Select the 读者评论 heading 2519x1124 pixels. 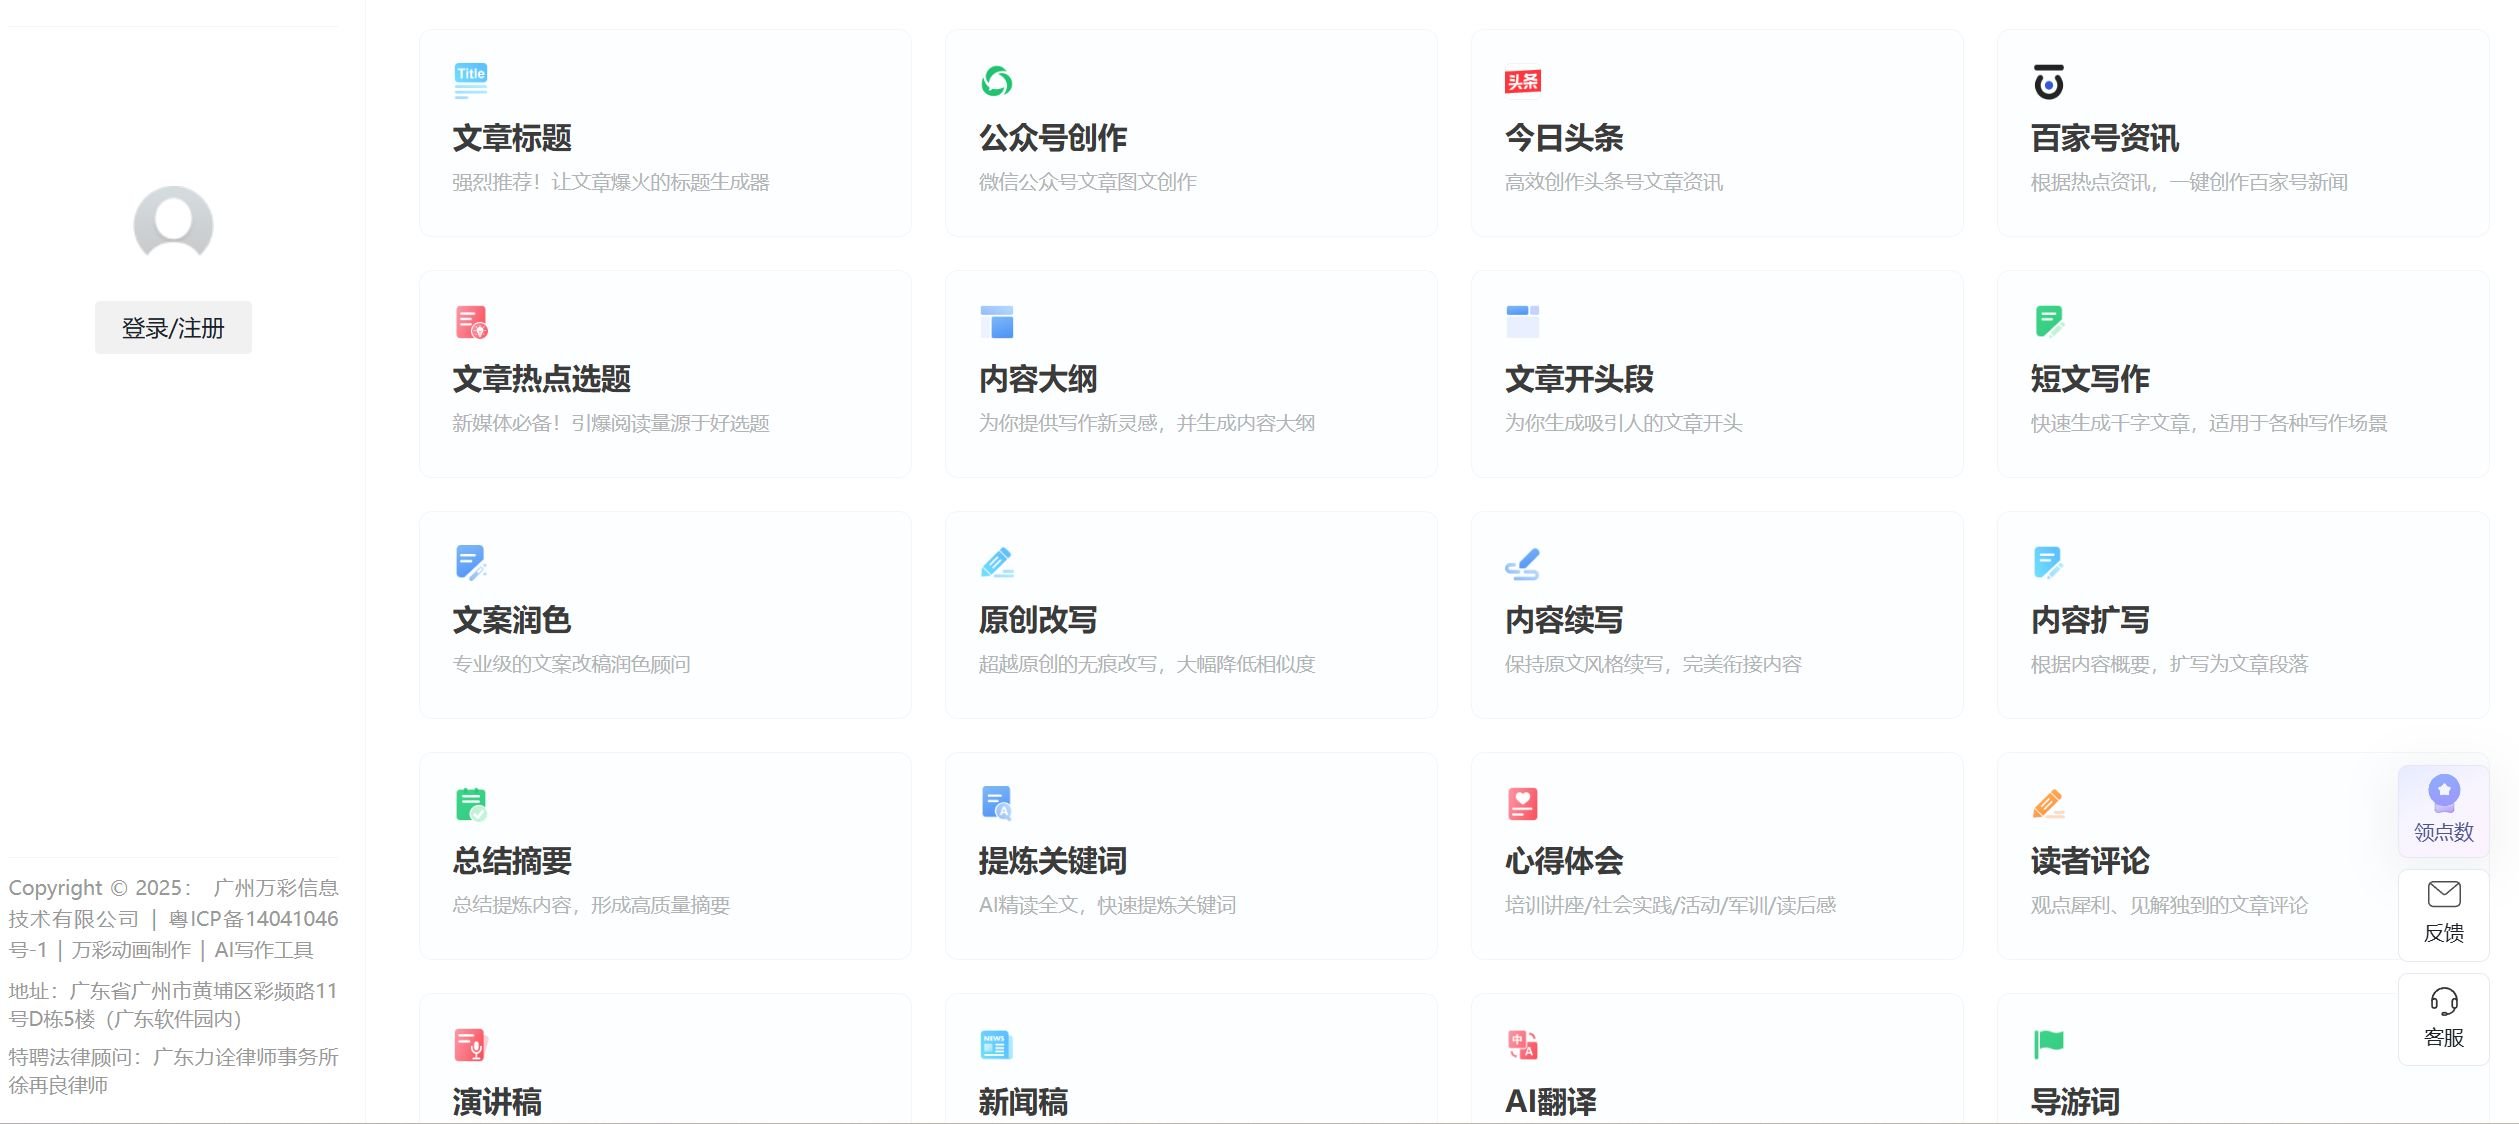(x=2090, y=861)
